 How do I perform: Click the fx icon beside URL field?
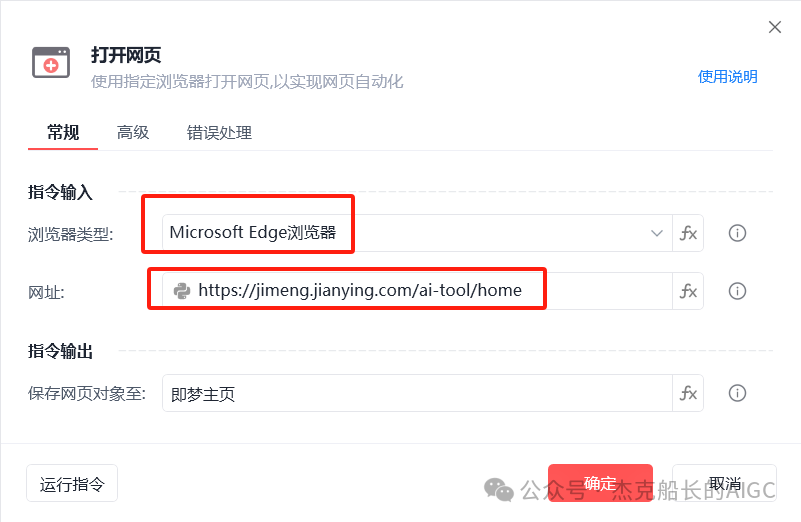click(688, 291)
